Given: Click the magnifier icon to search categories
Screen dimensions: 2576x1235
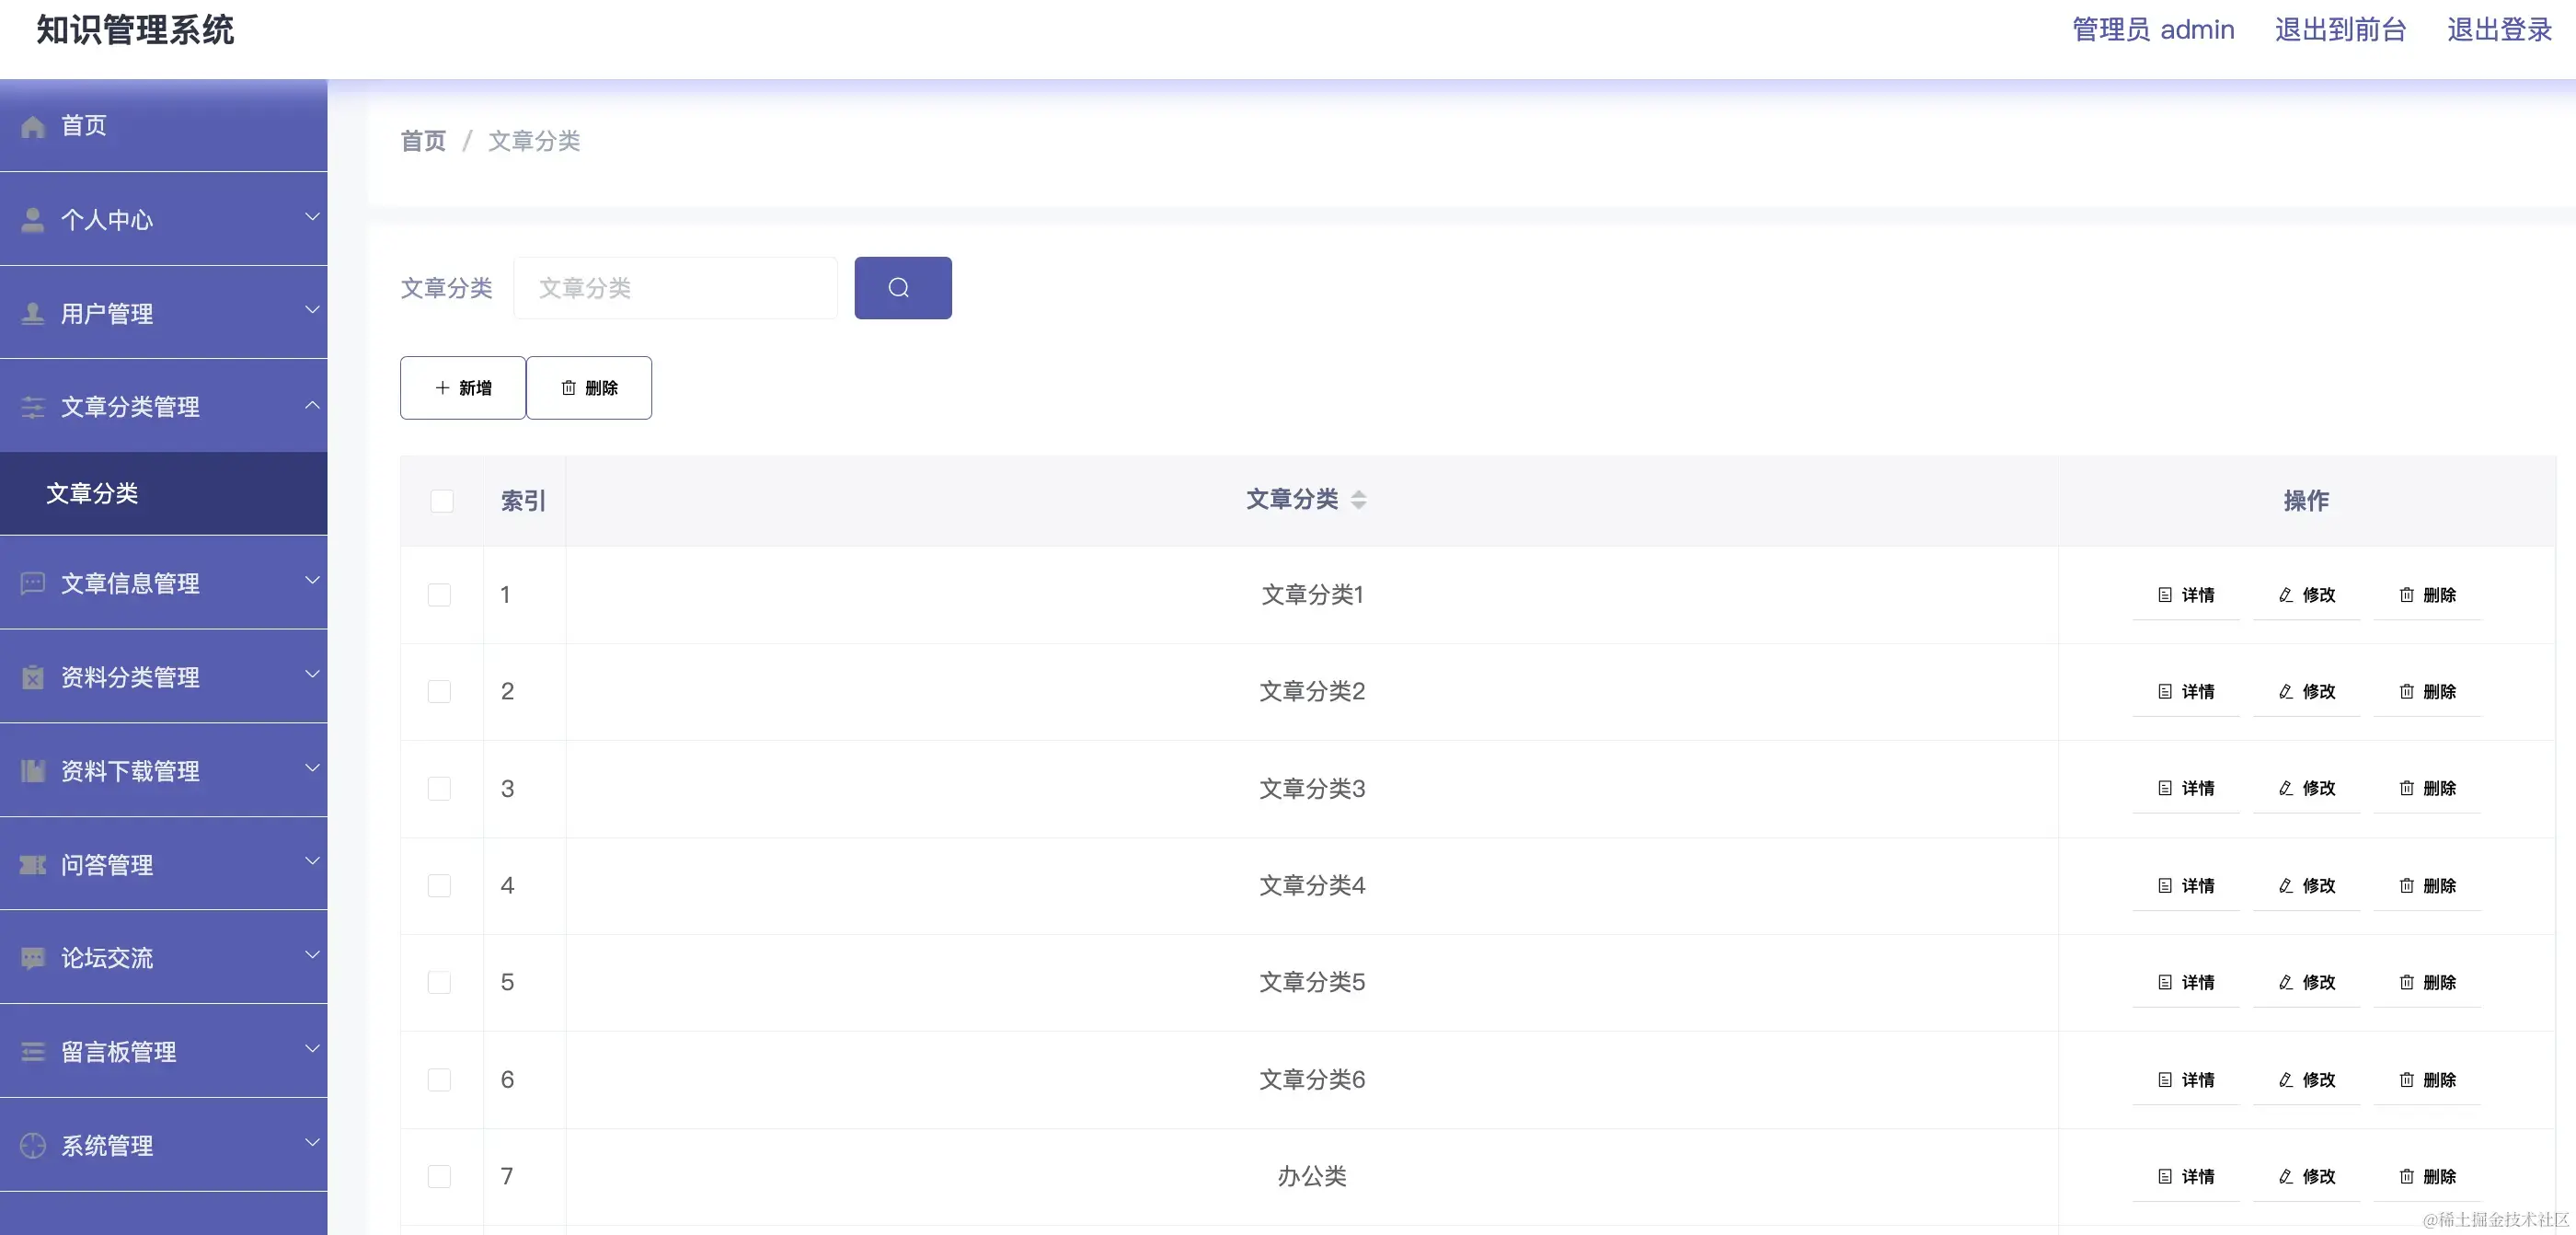Looking at the screenshot, I should (x=902, y=288).
